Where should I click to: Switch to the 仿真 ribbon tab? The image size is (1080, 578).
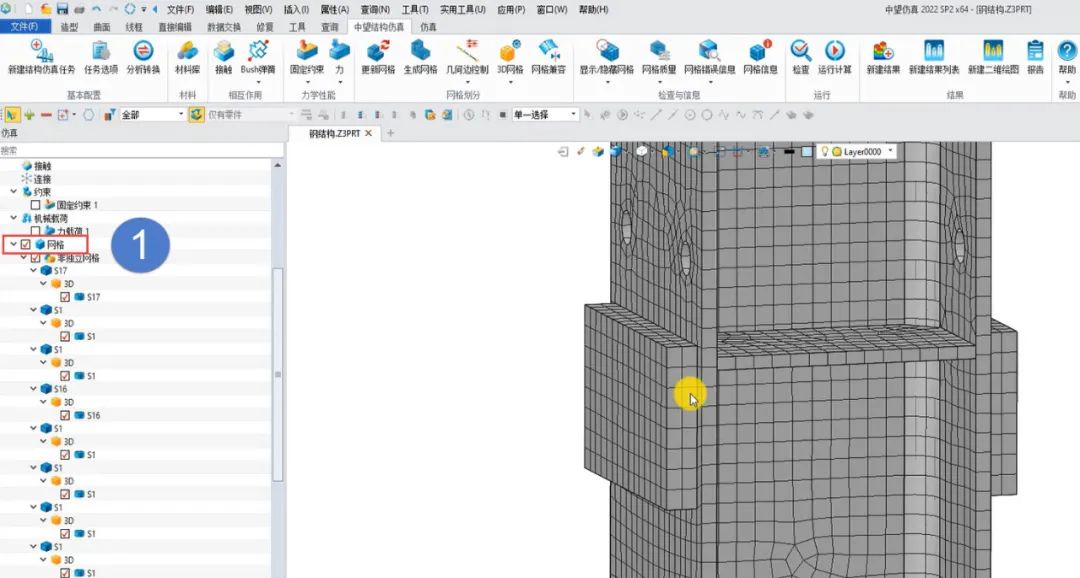pos(428,26)
